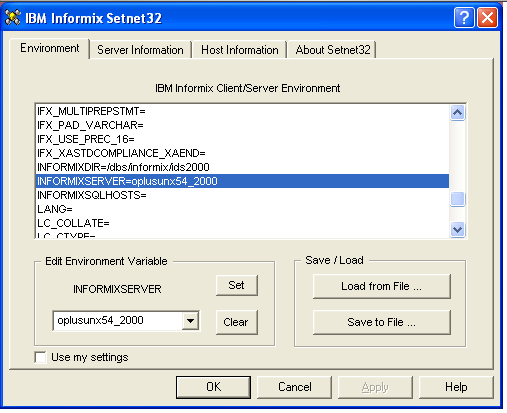Click Load from File button
This screenshot has width=507, height=413.
[382, 286]
